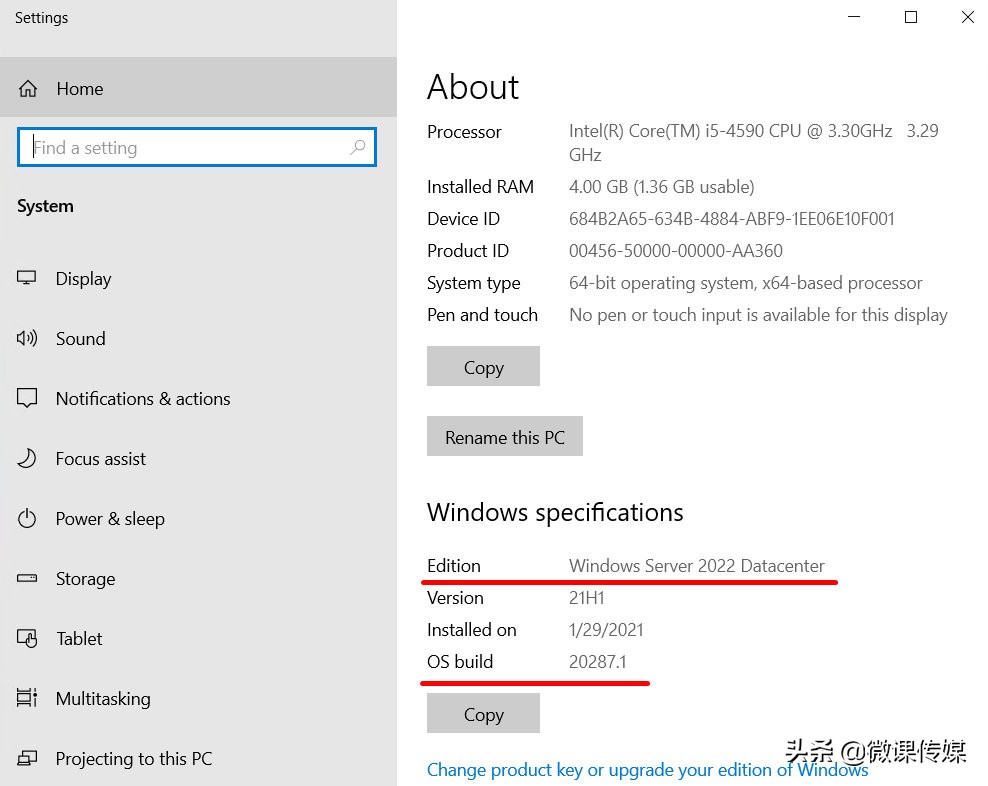Image resolution: width=988 pixels, height=786 pixels.
Task: Open Notifications & actions page
Action: (198, 398)
